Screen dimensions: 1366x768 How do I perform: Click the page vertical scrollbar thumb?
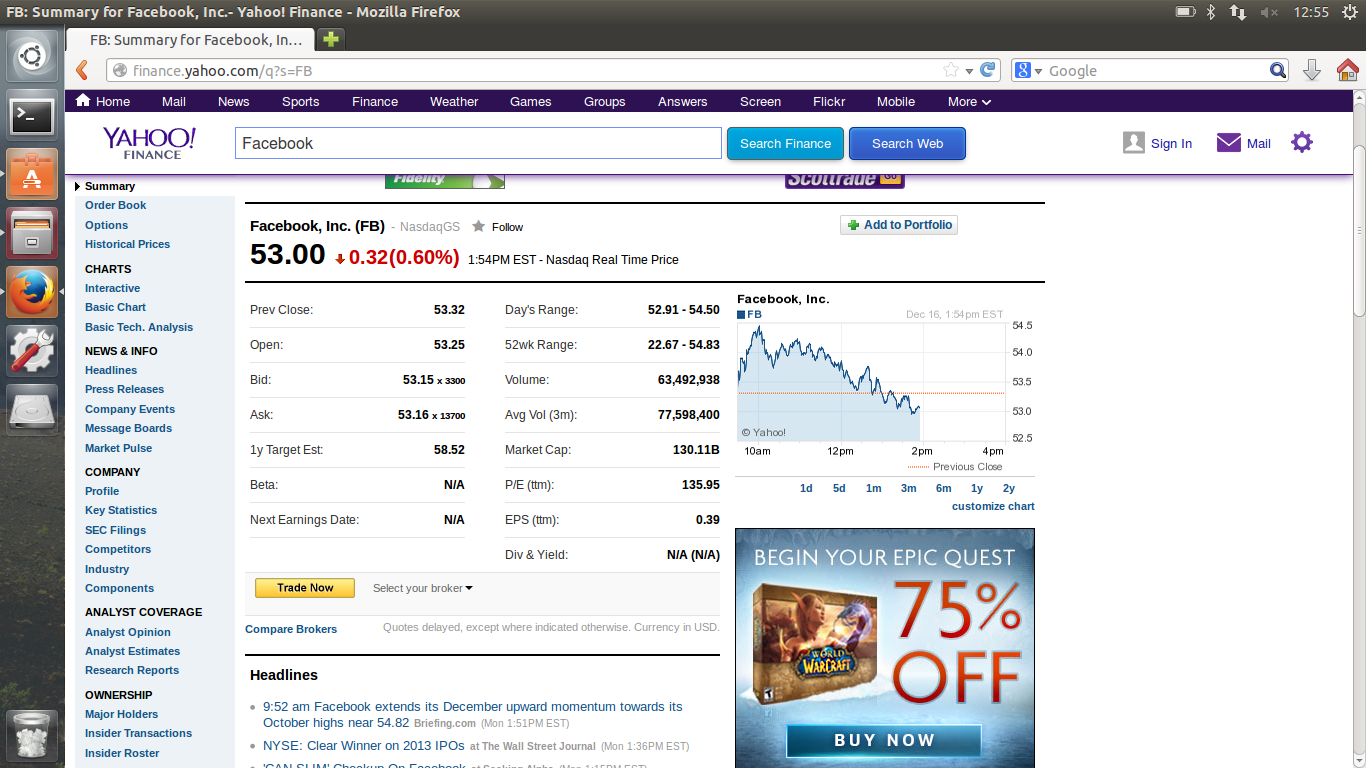pyautogui.click(x=1359, y=232)
